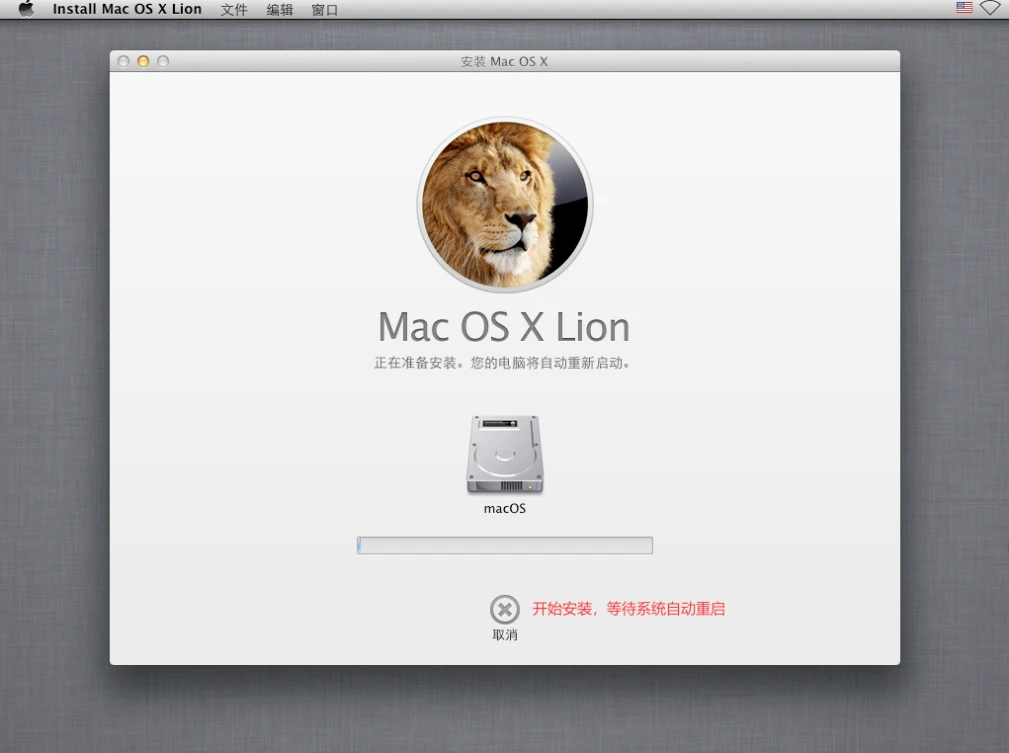Click the Wi-Fi status icon

pyautogui.click(x=990, y=8)
